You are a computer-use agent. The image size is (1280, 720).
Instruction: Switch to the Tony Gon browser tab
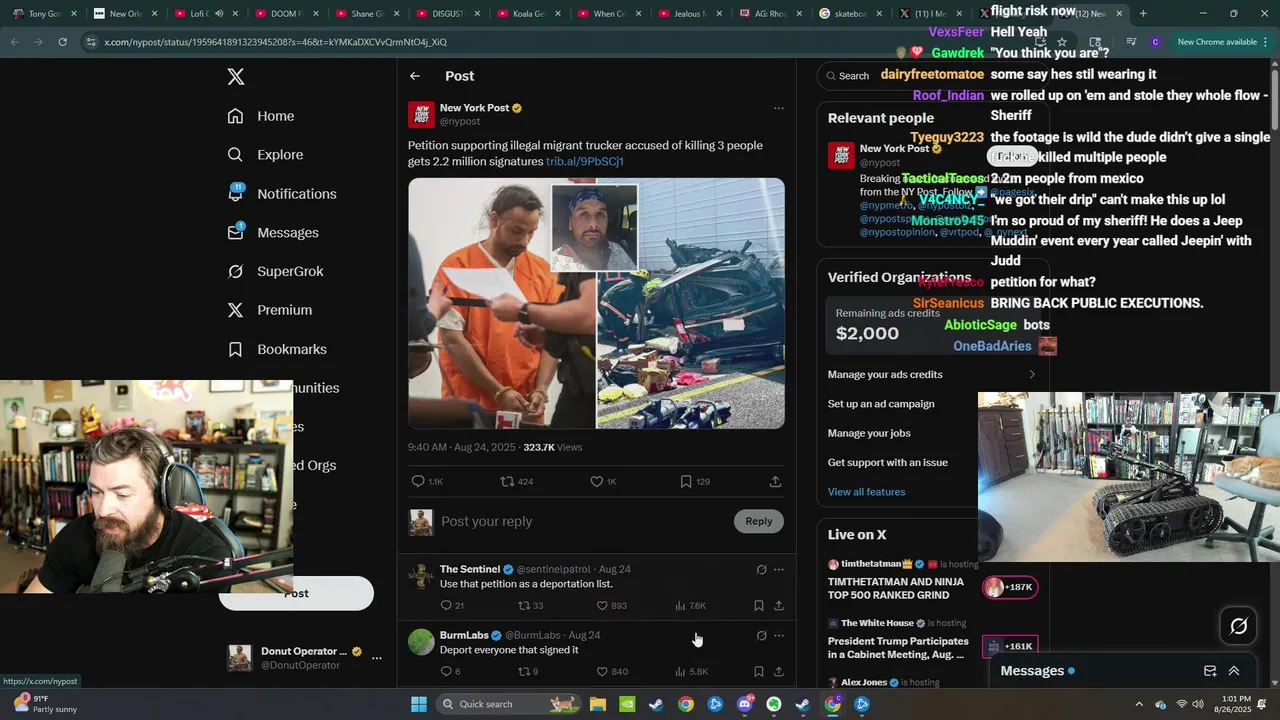tap(46, 14)
